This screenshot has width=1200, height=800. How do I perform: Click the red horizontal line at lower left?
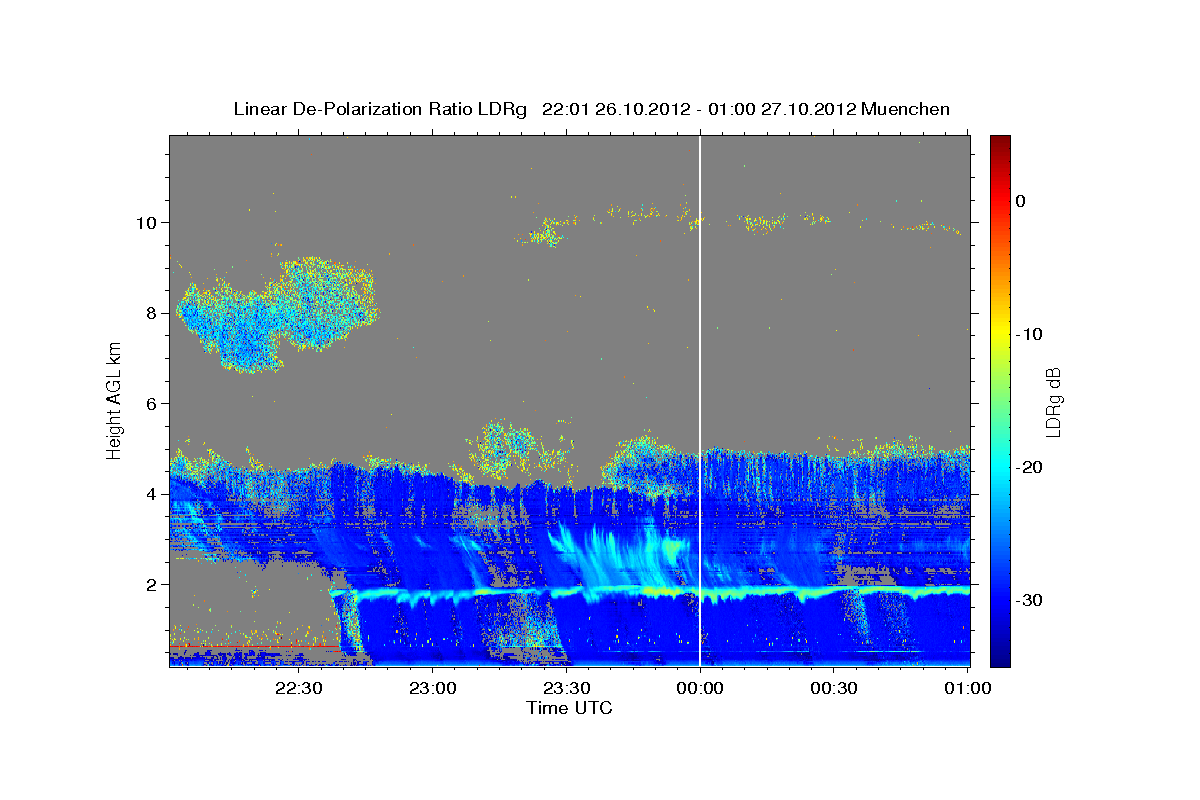tap(255, 646)
